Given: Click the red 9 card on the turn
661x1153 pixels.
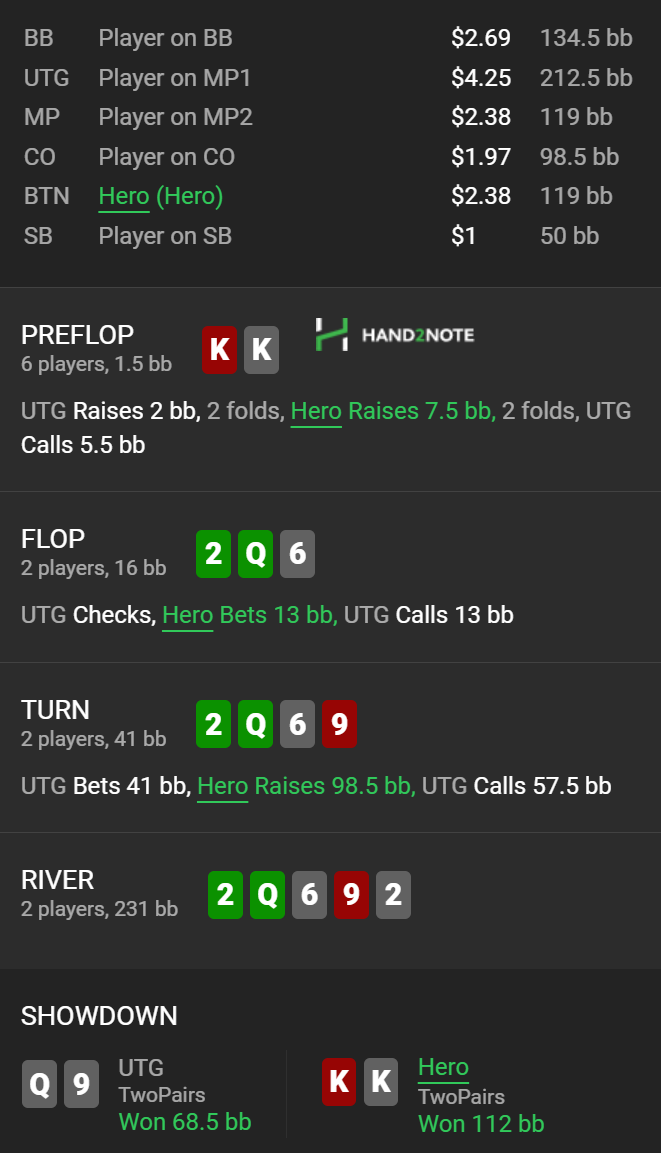Looking at the screenshot, I should [339, 724].
